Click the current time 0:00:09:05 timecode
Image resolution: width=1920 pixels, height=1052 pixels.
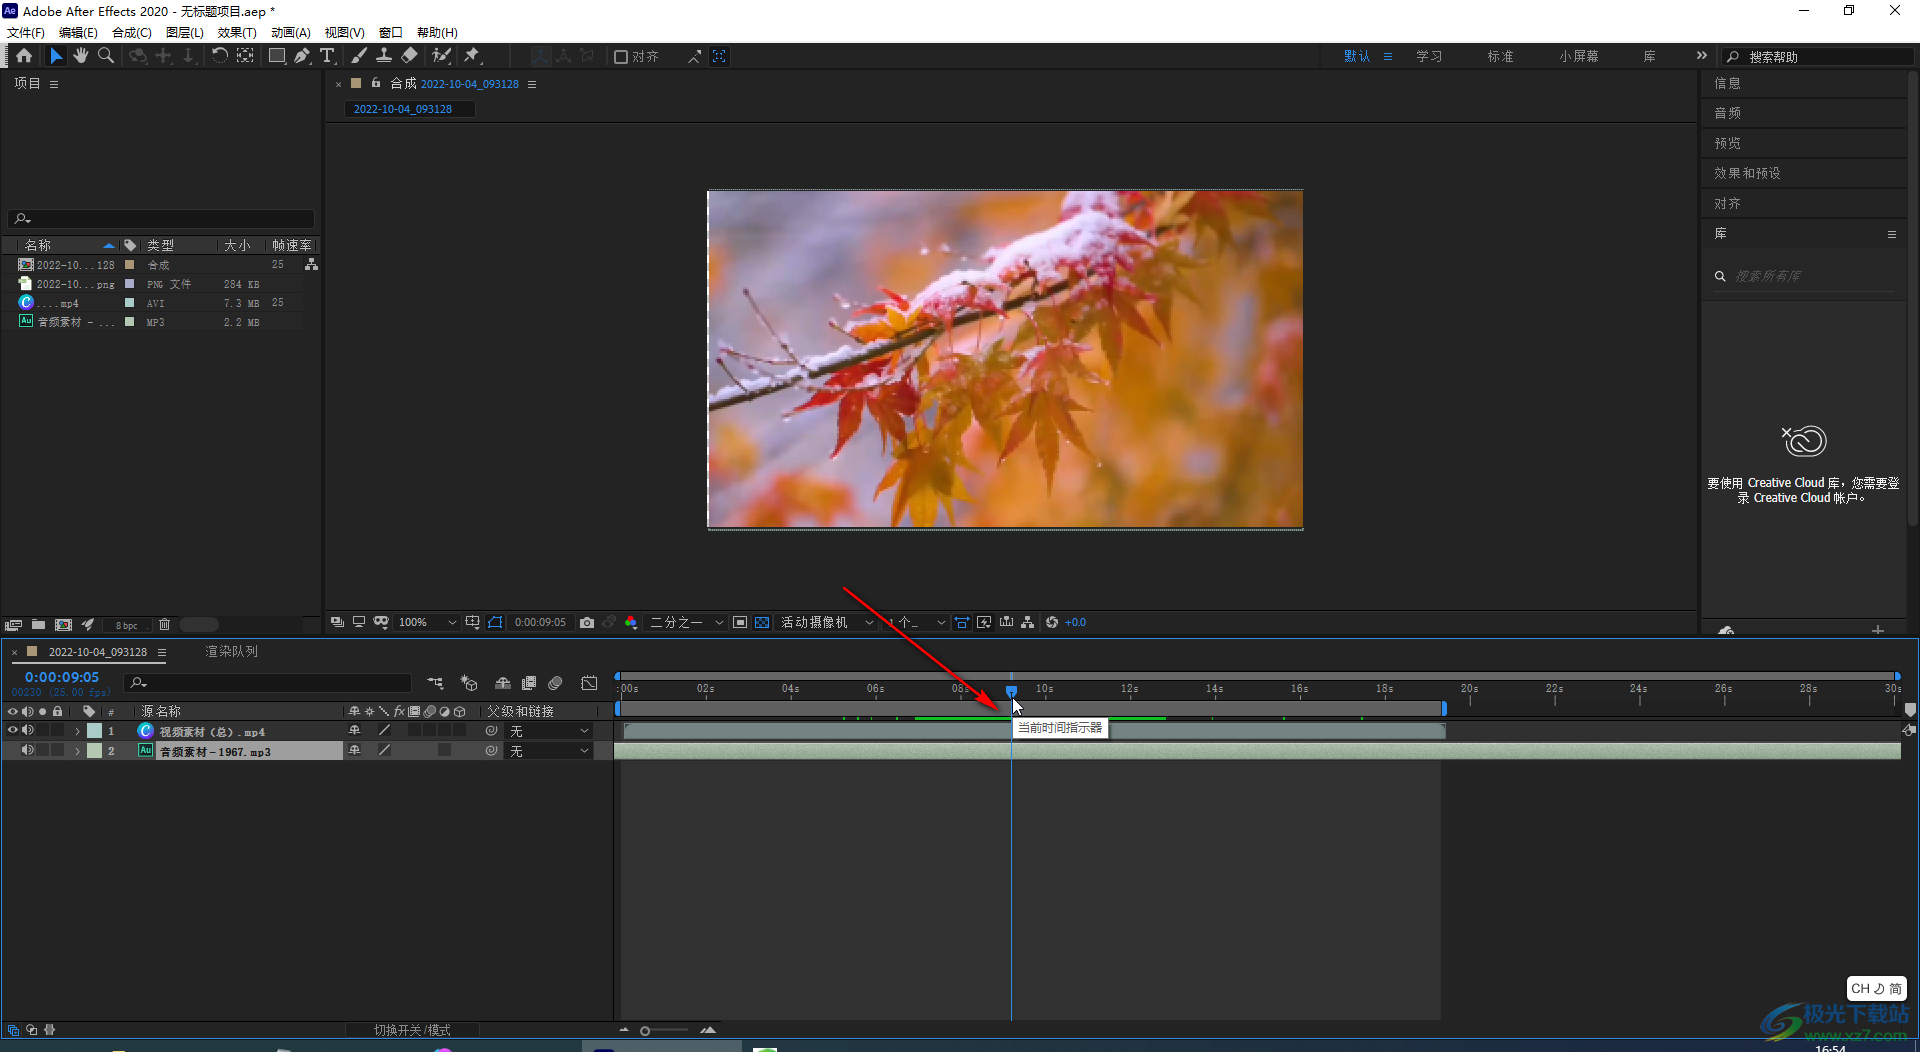[x=62, y=677]
